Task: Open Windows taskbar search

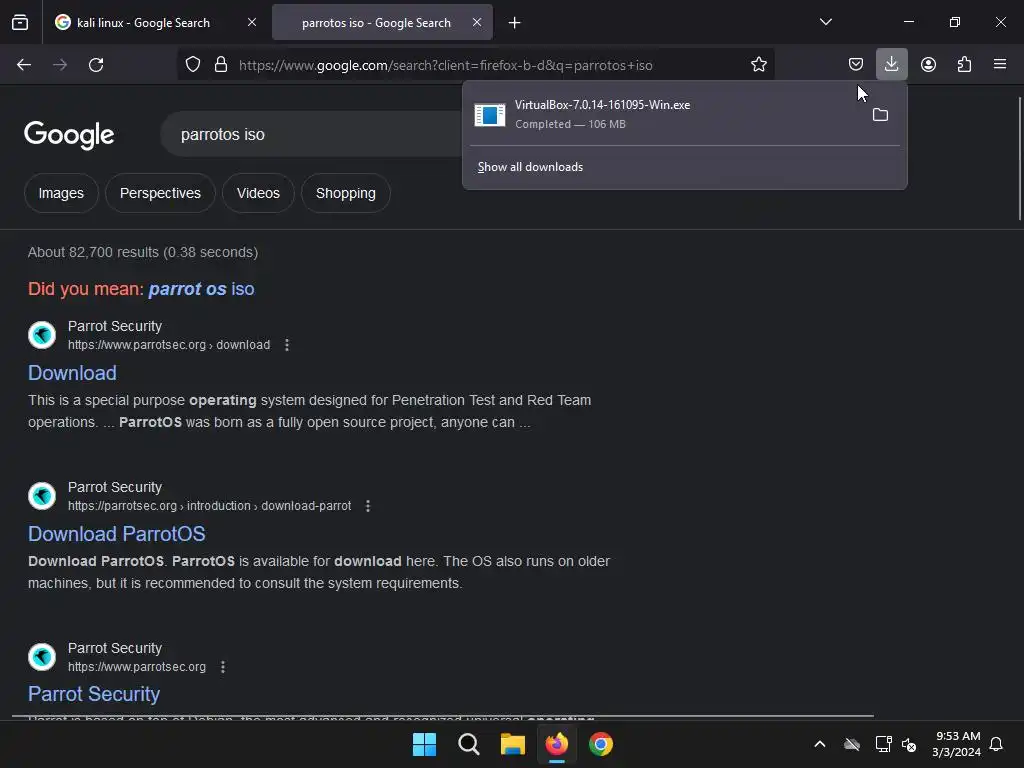Action: 469,744
